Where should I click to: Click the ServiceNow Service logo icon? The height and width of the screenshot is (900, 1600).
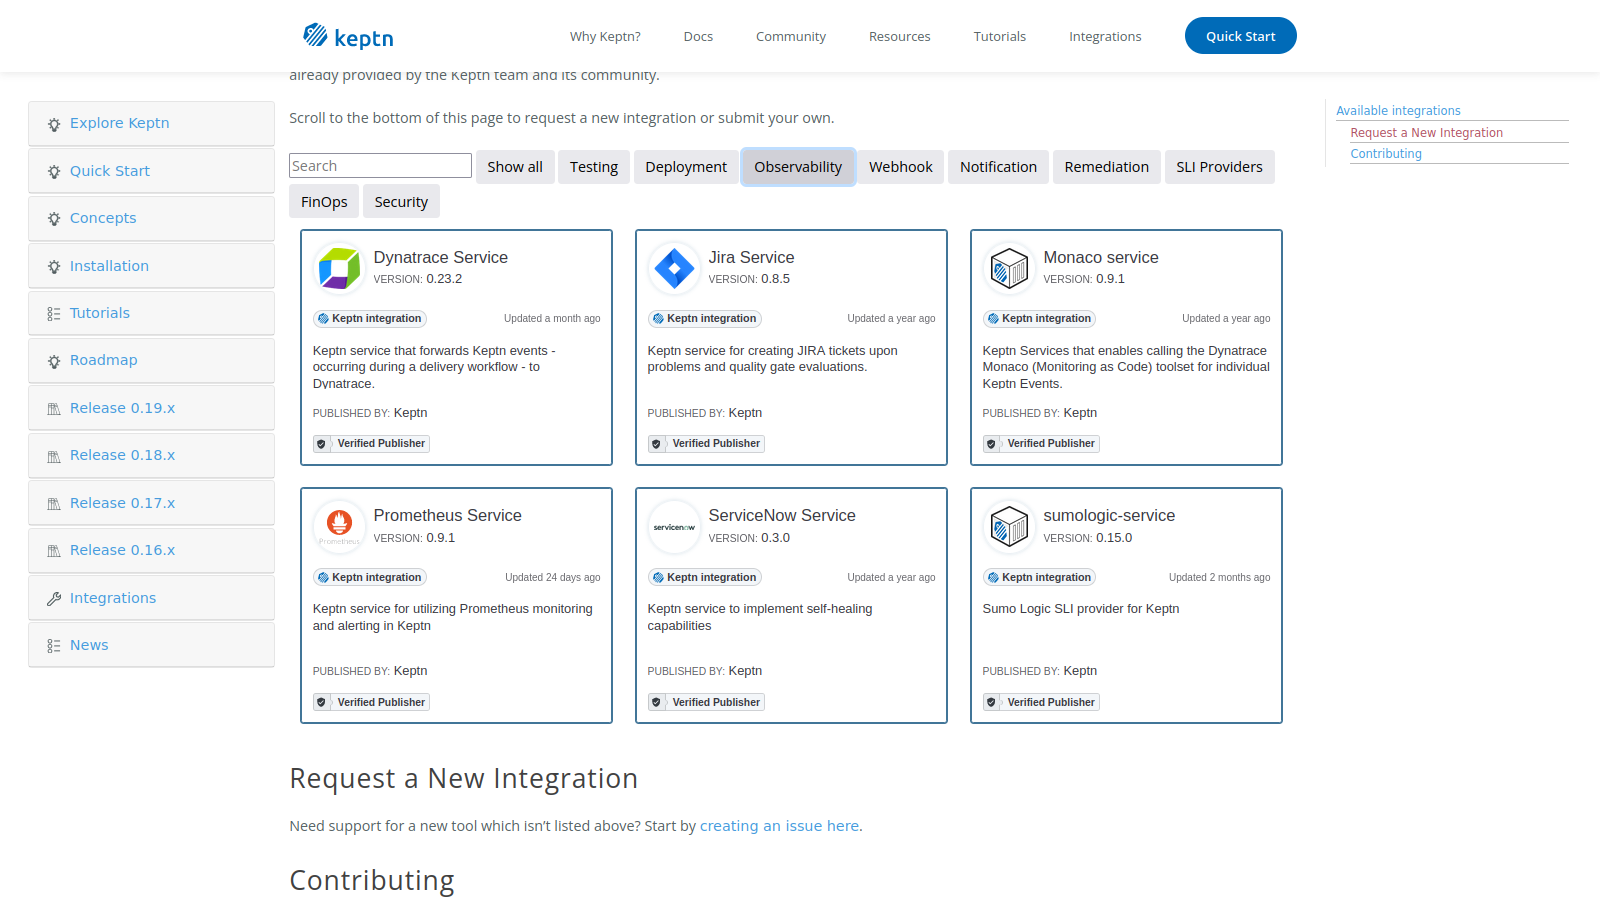(674, 527)
